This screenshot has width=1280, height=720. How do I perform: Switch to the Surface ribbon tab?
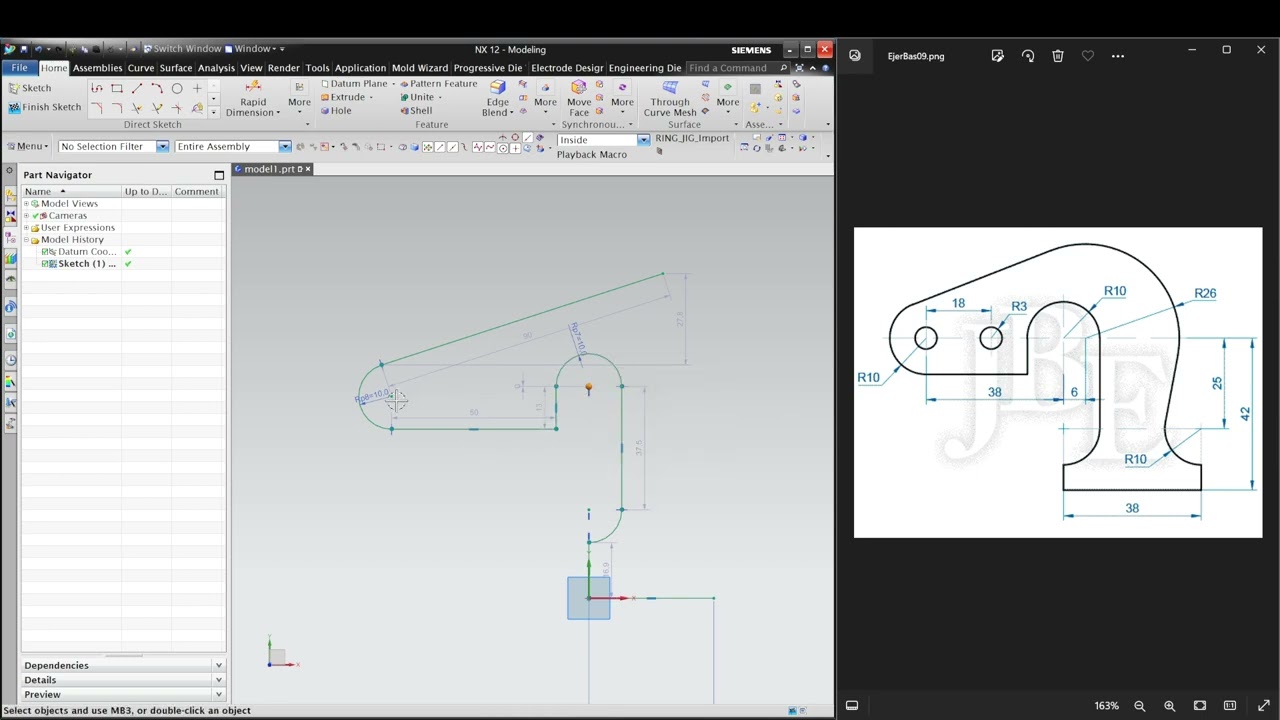click(x=176, y=68)
